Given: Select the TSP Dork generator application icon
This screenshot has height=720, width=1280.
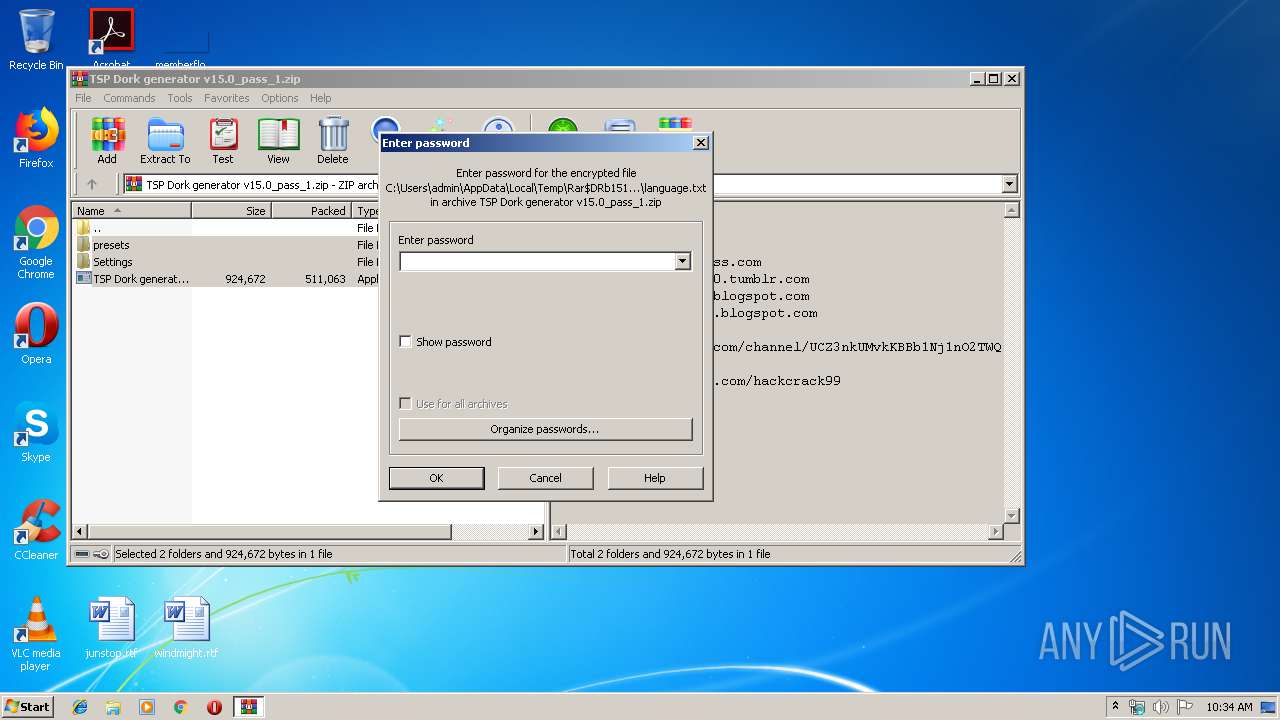Looking at the screenshot, I should coord(84,279).
